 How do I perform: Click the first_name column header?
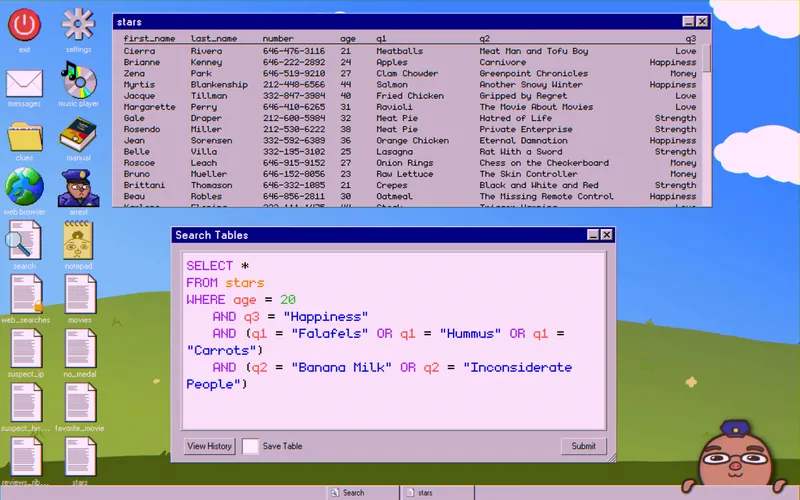click(x=149, y=38)
